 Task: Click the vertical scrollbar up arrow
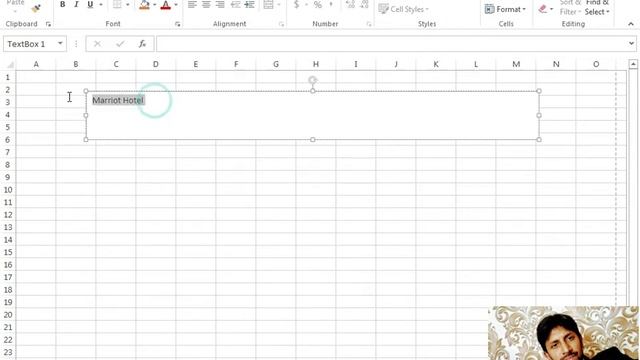[x=633, y=64]
